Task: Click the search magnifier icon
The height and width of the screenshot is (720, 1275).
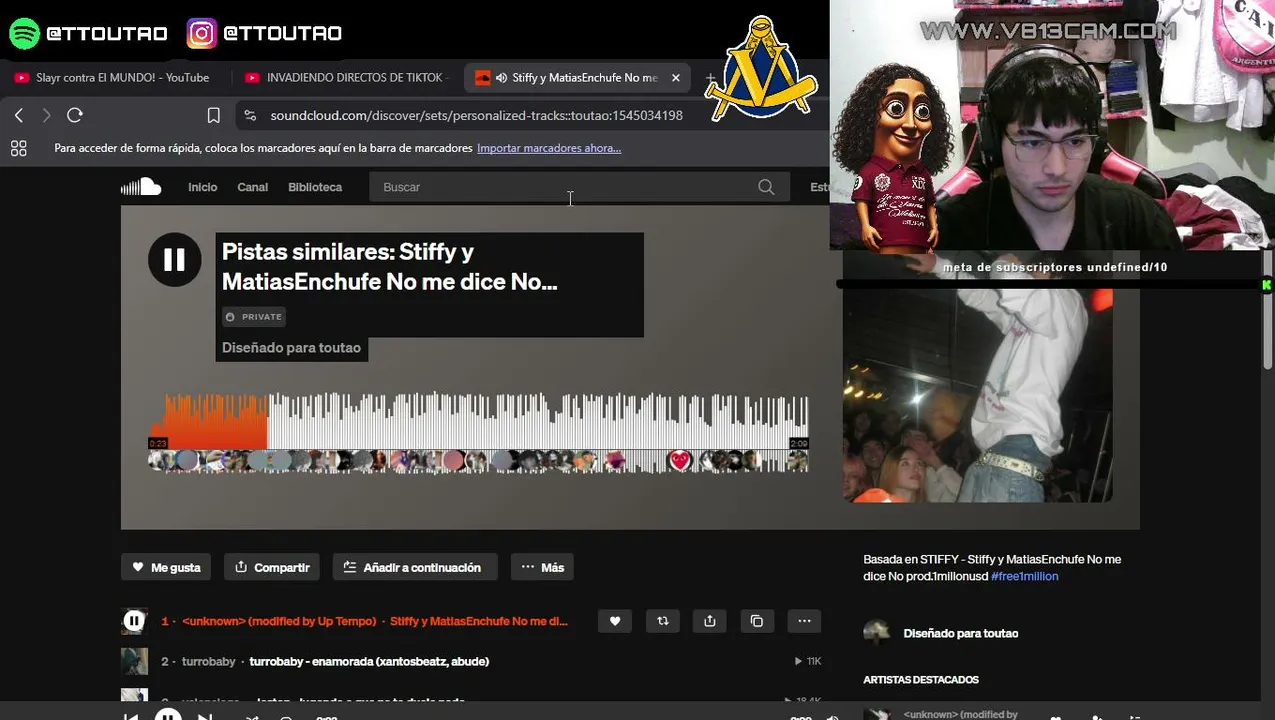Action: pyautogui.click(x=766, y=187)
